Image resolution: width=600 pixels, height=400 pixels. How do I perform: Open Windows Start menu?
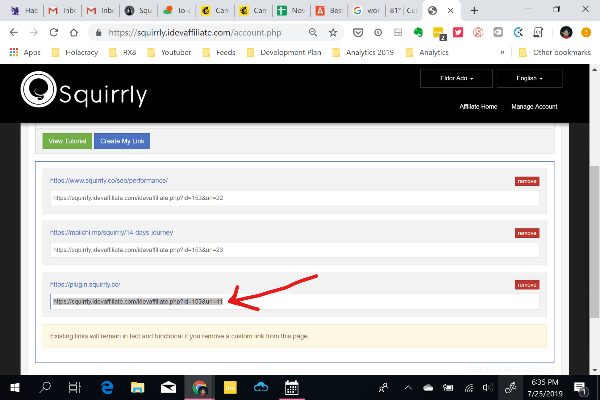15,388
